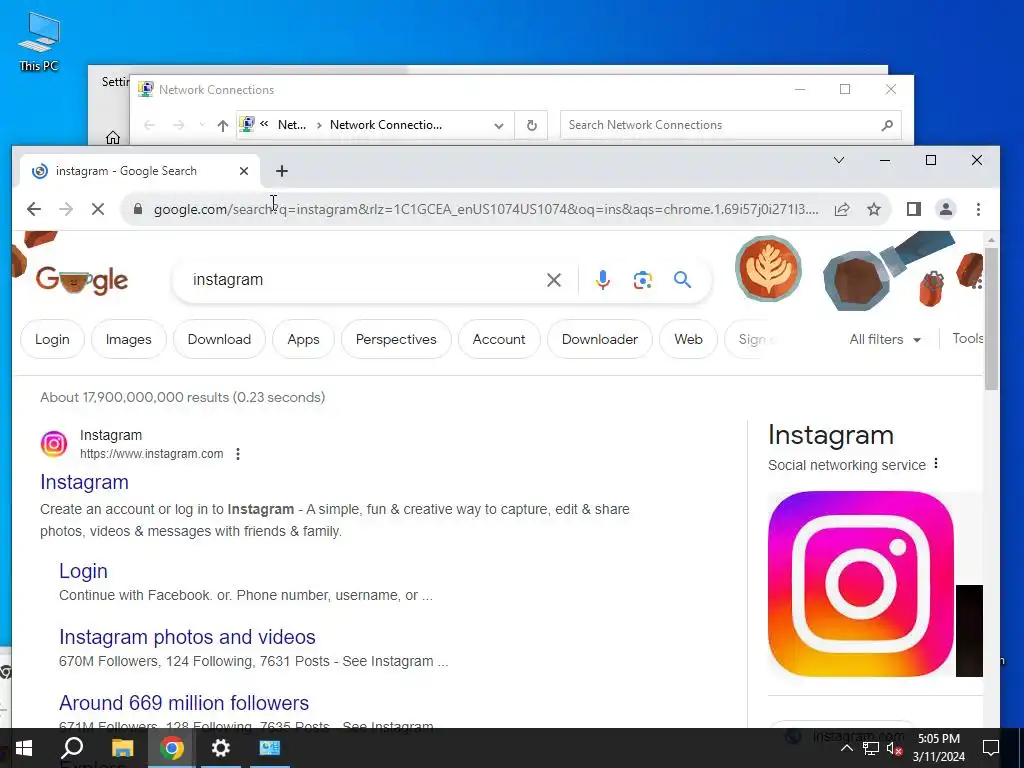Viewport: 1024px width, 768px height.
Task: Refresh the Network Connections window
Action: (x=532, y=125)
